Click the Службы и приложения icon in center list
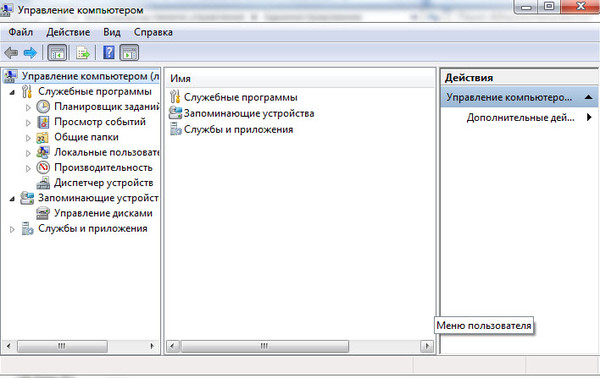Viewport: 600px width, 378px height. pos(176,129)
